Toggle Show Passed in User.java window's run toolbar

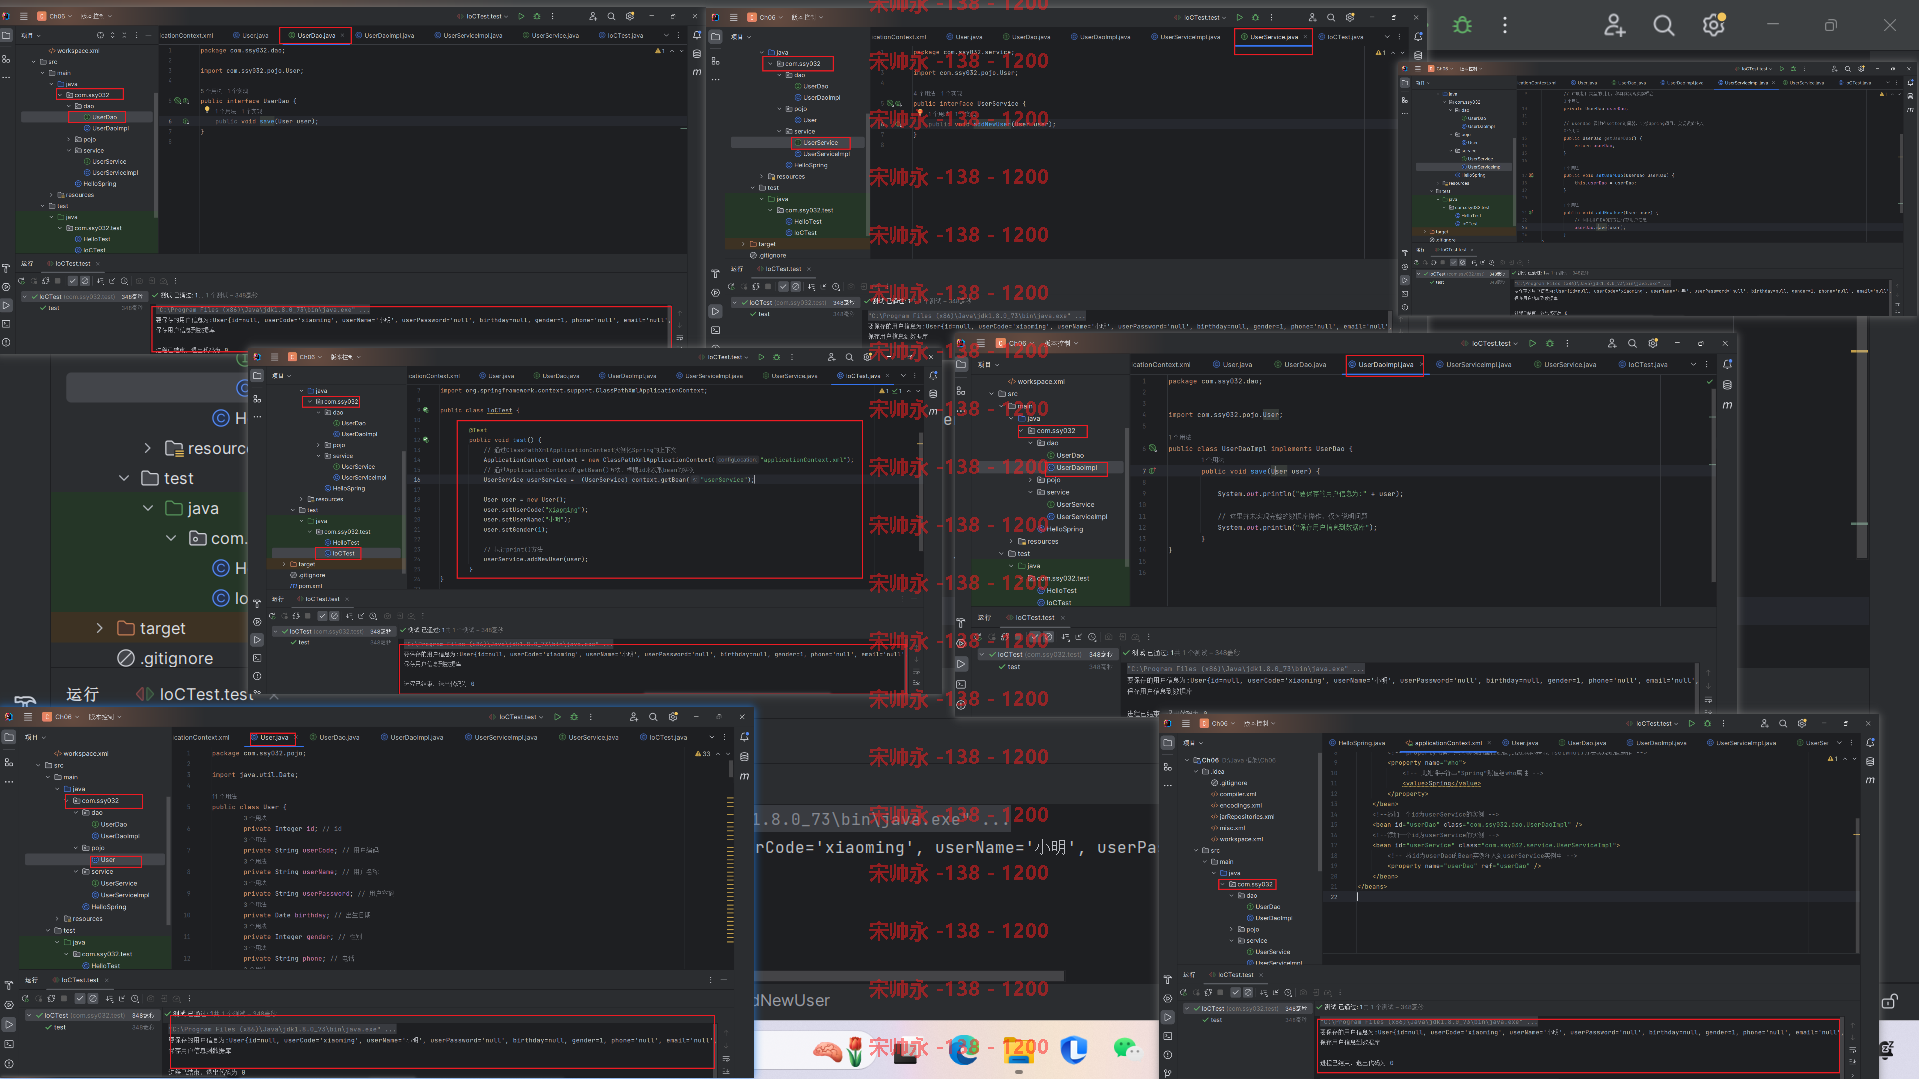[x=80, y=998]
